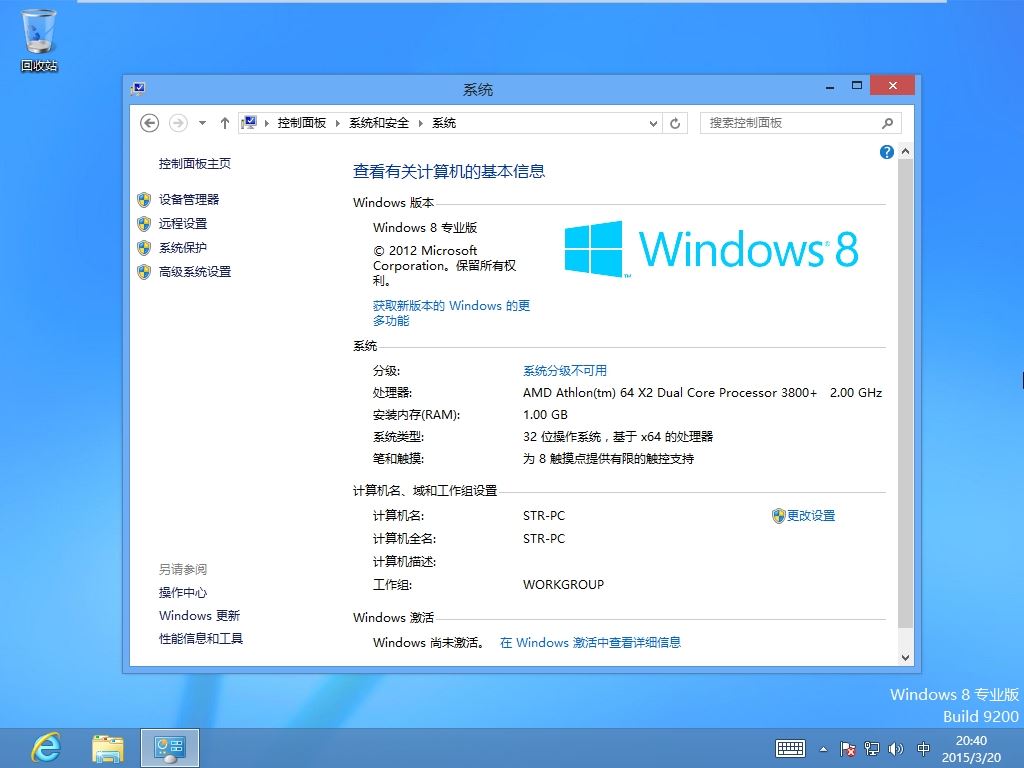The height and width of the screenshot is (768, 1024).
Task: Click Change settings link for computer name
Action: (x=810, y=515)
